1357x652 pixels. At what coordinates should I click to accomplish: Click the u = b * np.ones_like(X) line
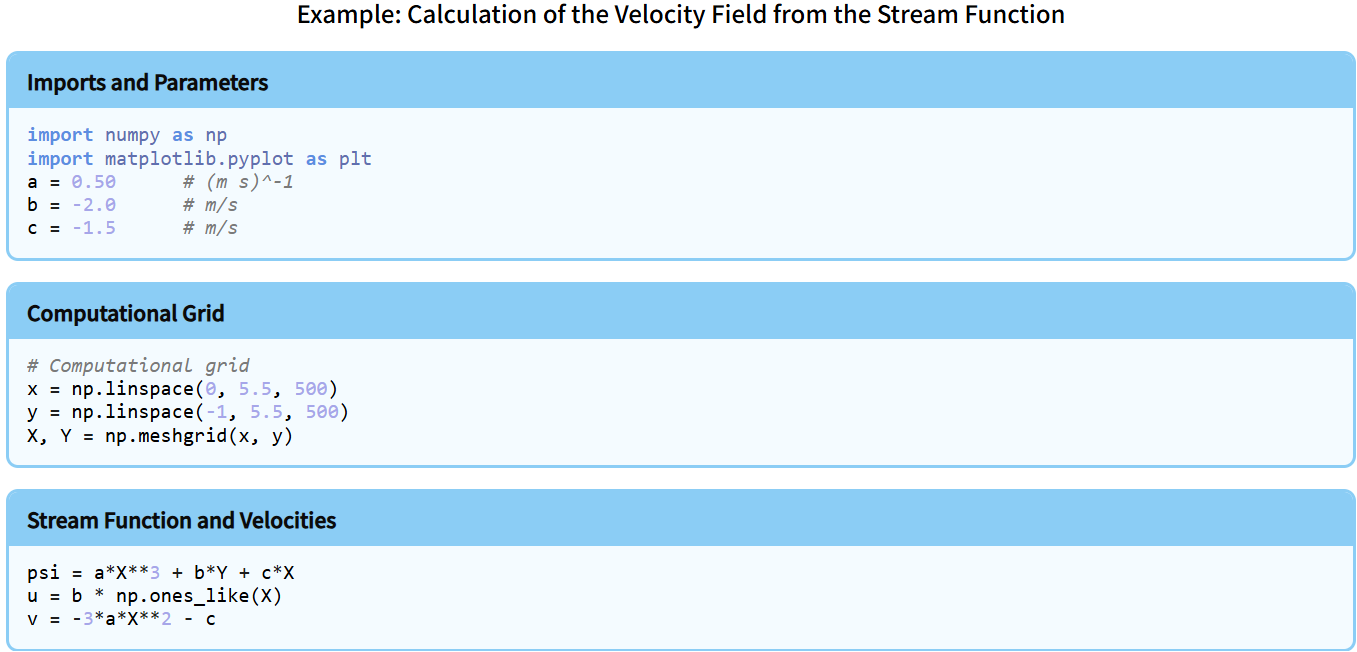(x=155, y=596)
